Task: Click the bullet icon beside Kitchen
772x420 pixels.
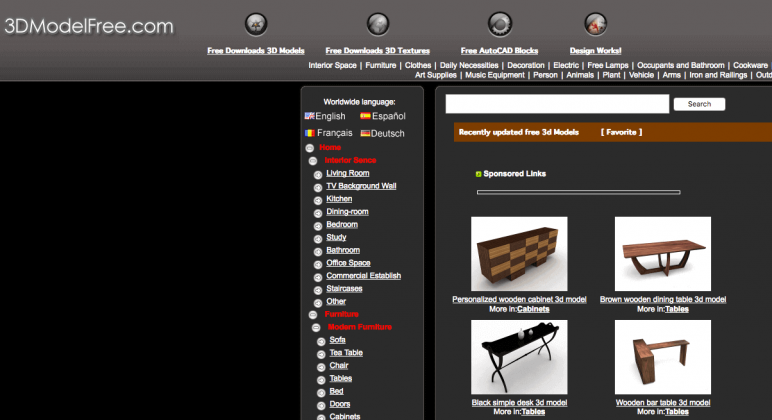Action: tap(318, 200)
